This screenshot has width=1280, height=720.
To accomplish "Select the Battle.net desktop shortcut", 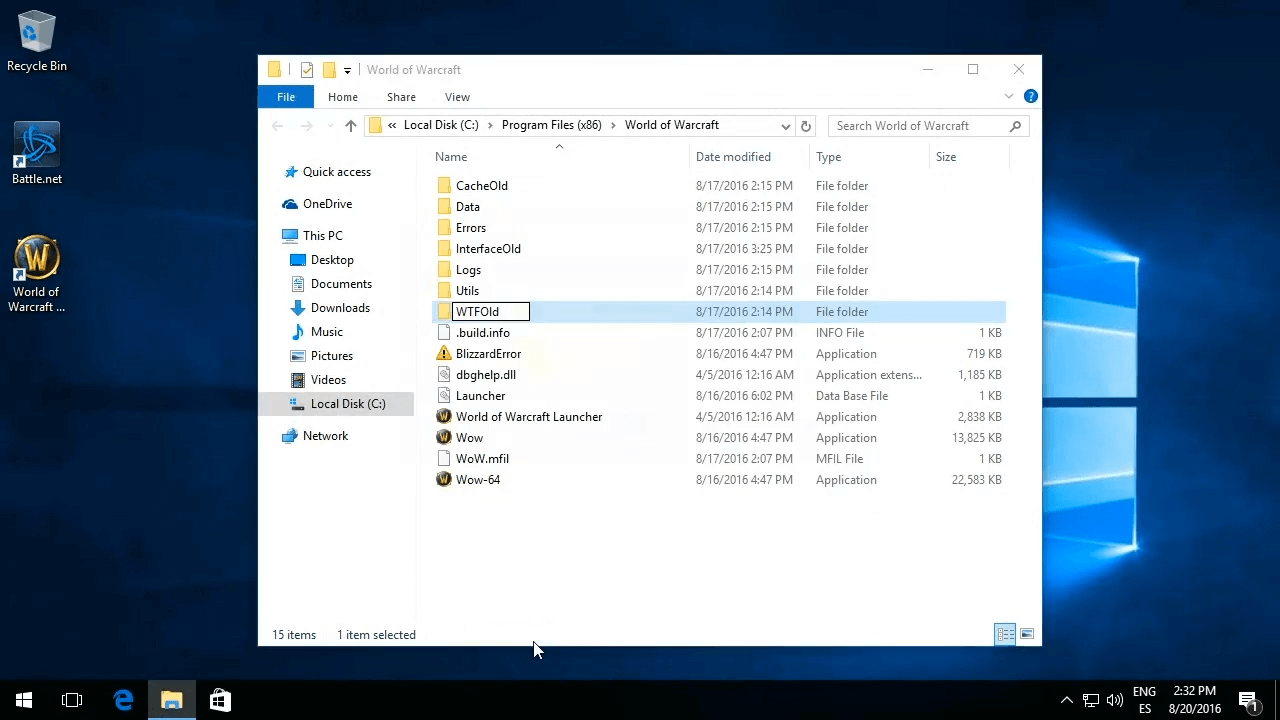I will point(37,154).
